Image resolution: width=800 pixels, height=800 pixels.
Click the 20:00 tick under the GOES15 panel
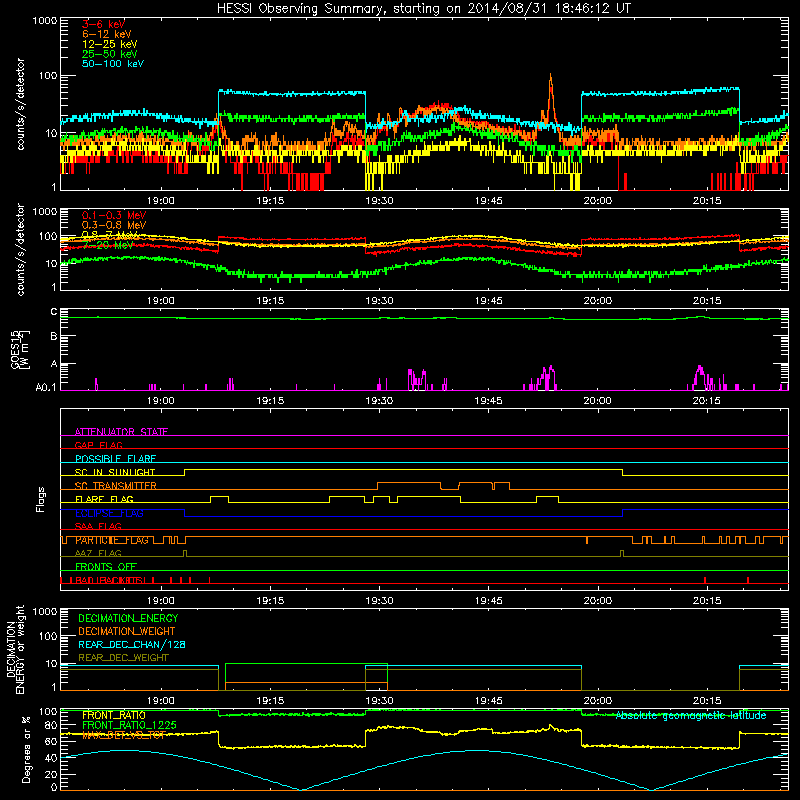(597, 401)
